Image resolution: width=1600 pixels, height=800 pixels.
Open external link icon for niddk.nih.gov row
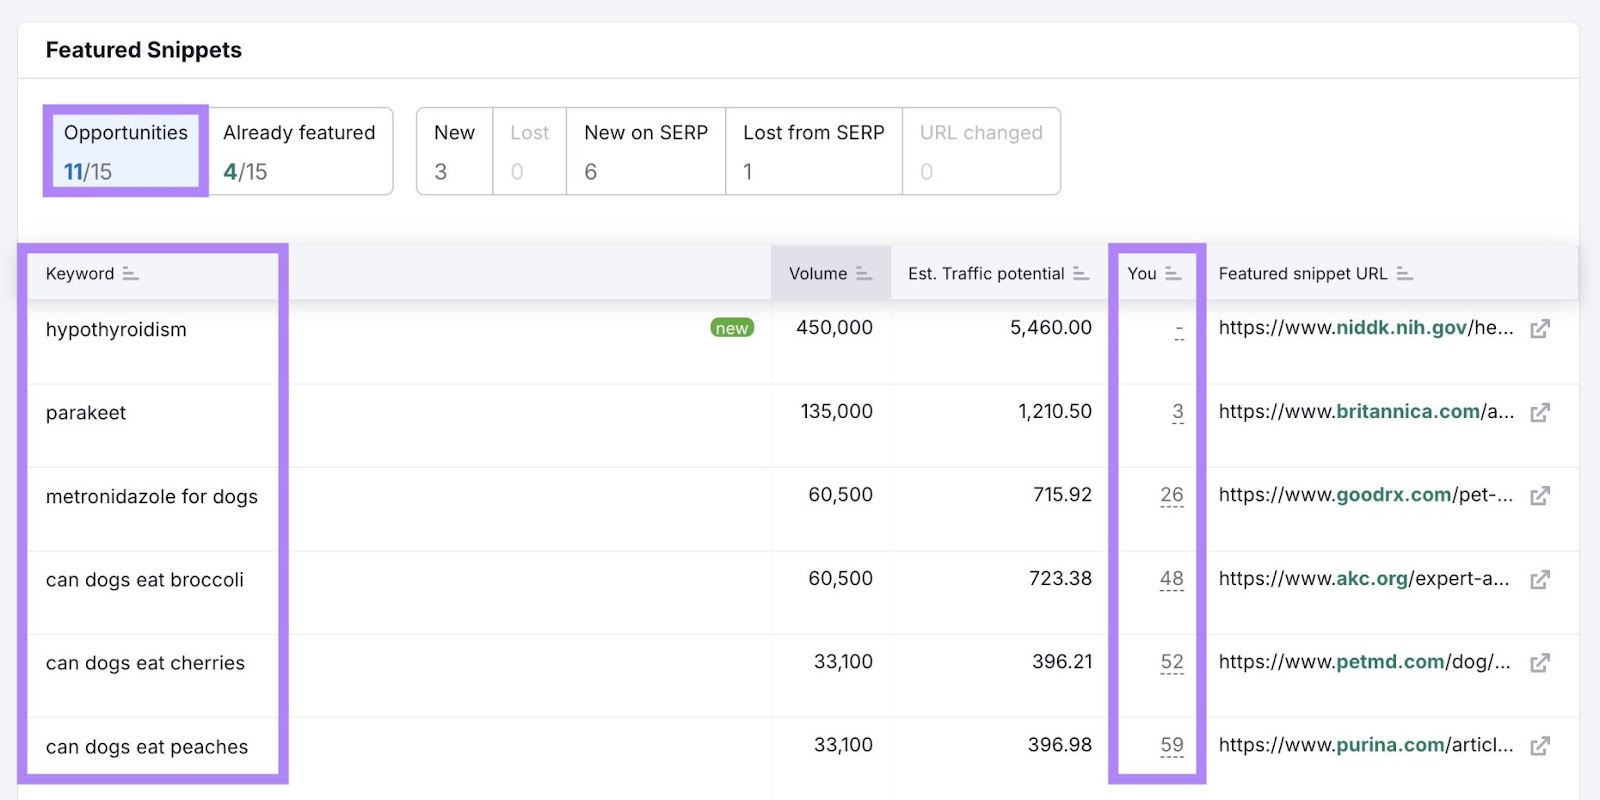(1540, 329)
